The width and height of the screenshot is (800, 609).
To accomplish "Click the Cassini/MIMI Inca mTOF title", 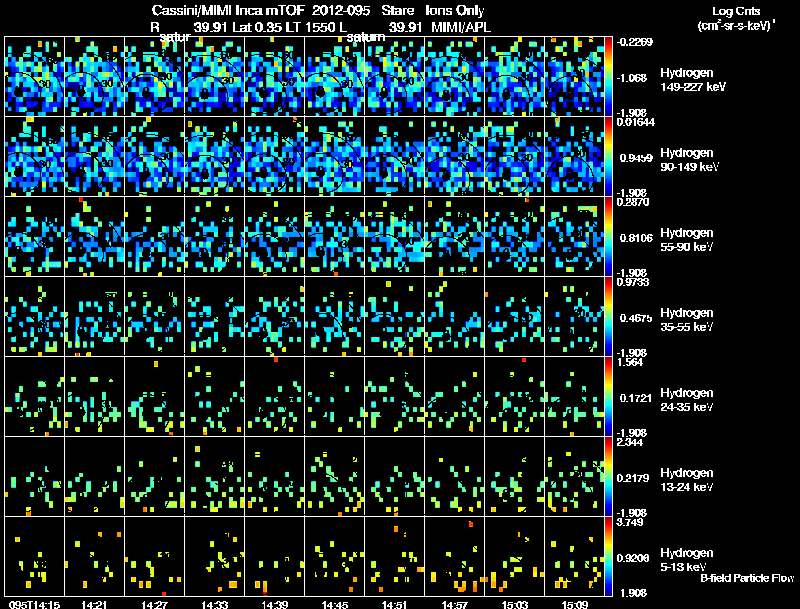I will pyautogui.click(x=228, y=10).
